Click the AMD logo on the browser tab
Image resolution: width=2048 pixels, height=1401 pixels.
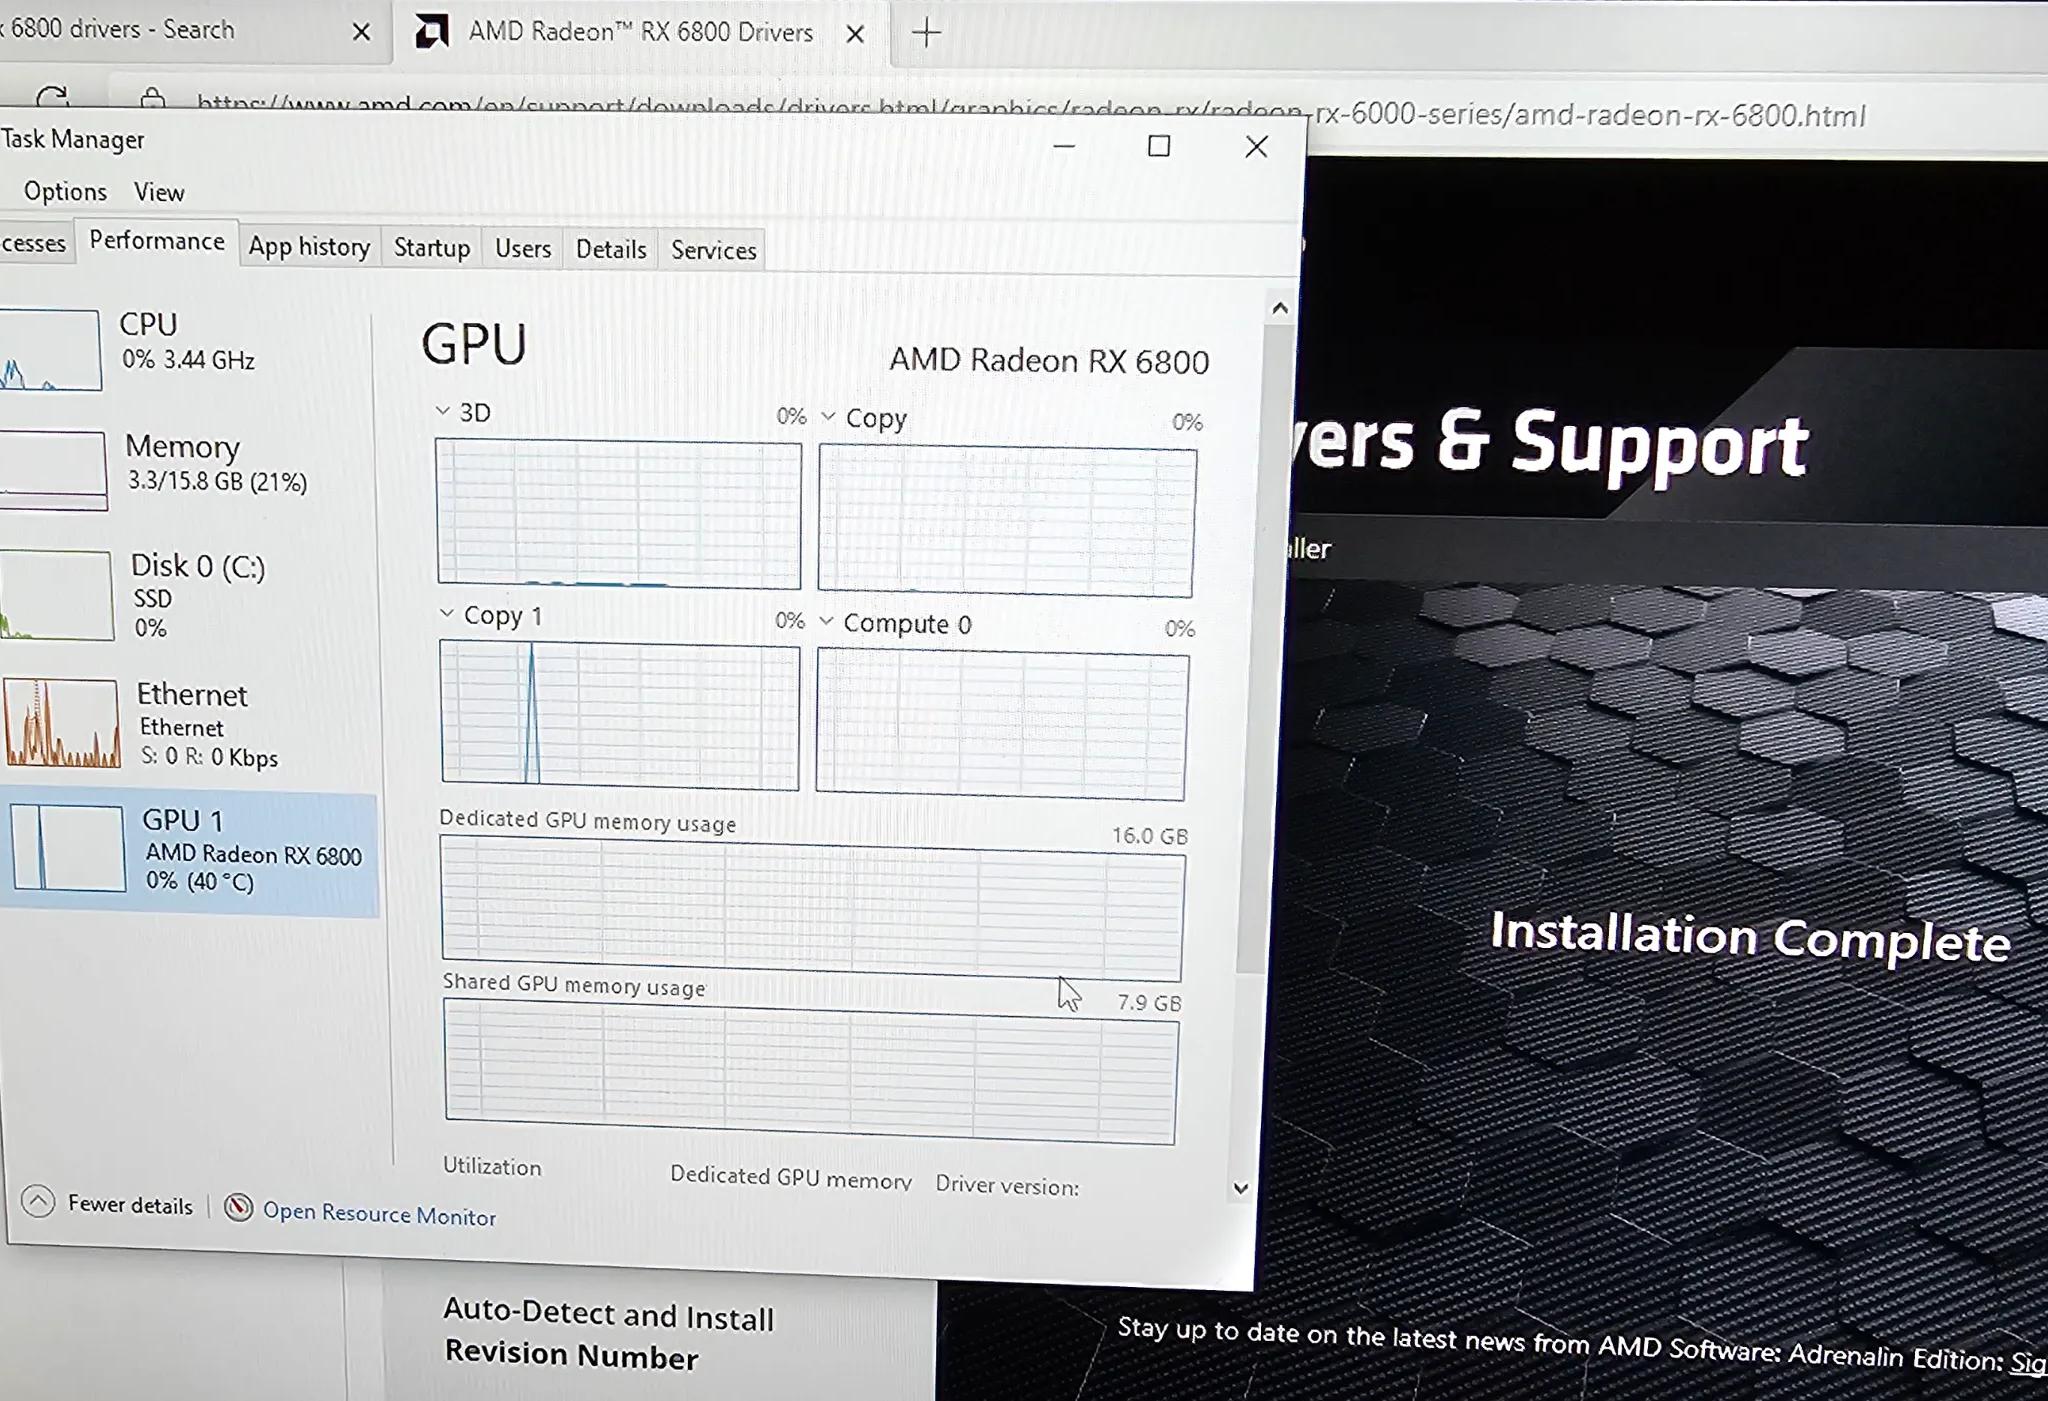coord(432,32)
